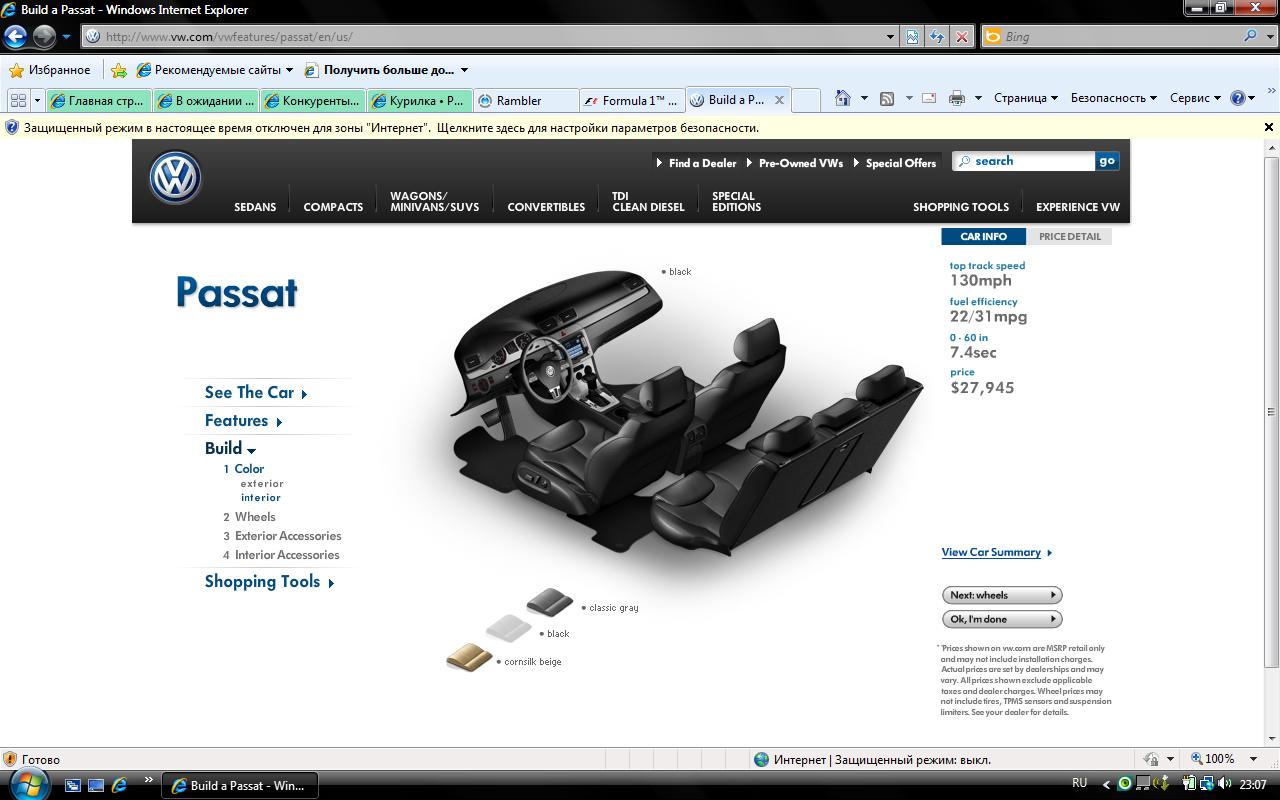Select classic gray interior swatch
This screenshot has height=800, width=1280.
[x=549, y=601]
